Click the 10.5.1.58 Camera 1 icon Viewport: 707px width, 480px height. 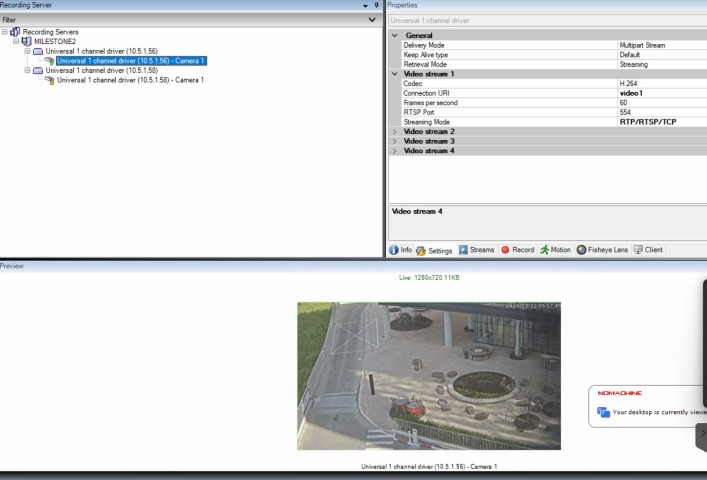49,80
